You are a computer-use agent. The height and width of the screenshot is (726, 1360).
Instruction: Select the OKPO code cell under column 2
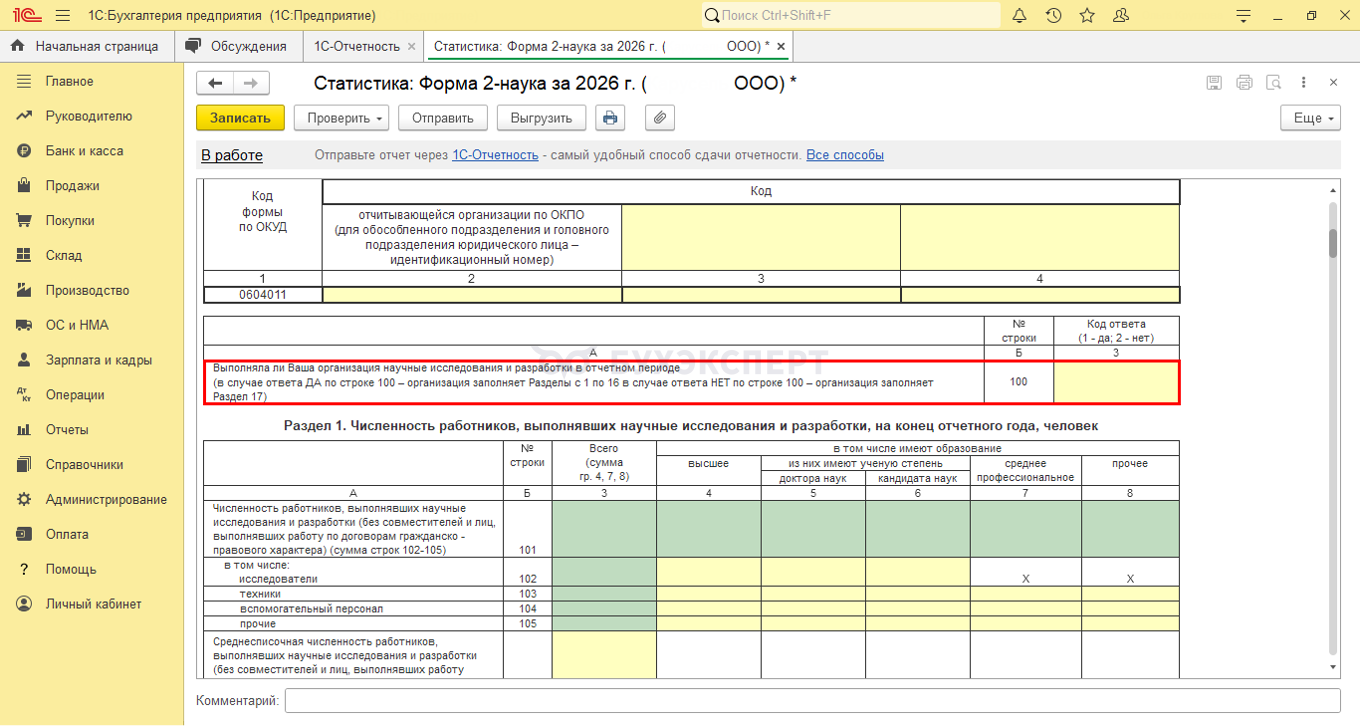[x=472, y=295]
